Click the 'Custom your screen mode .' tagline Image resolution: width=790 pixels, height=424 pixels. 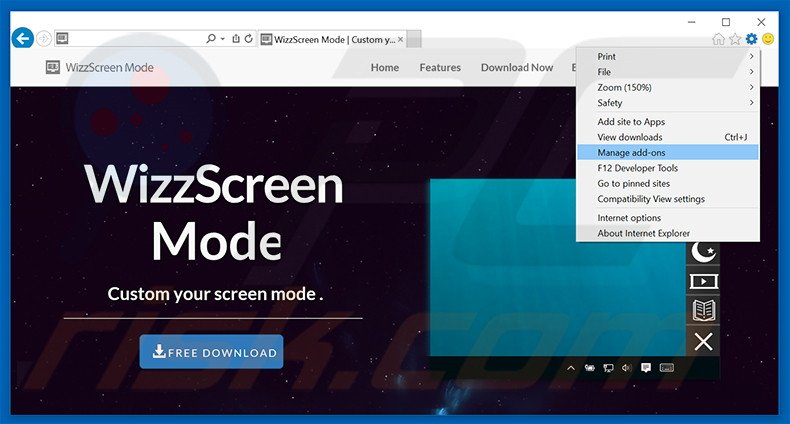(x=215, y=294)
